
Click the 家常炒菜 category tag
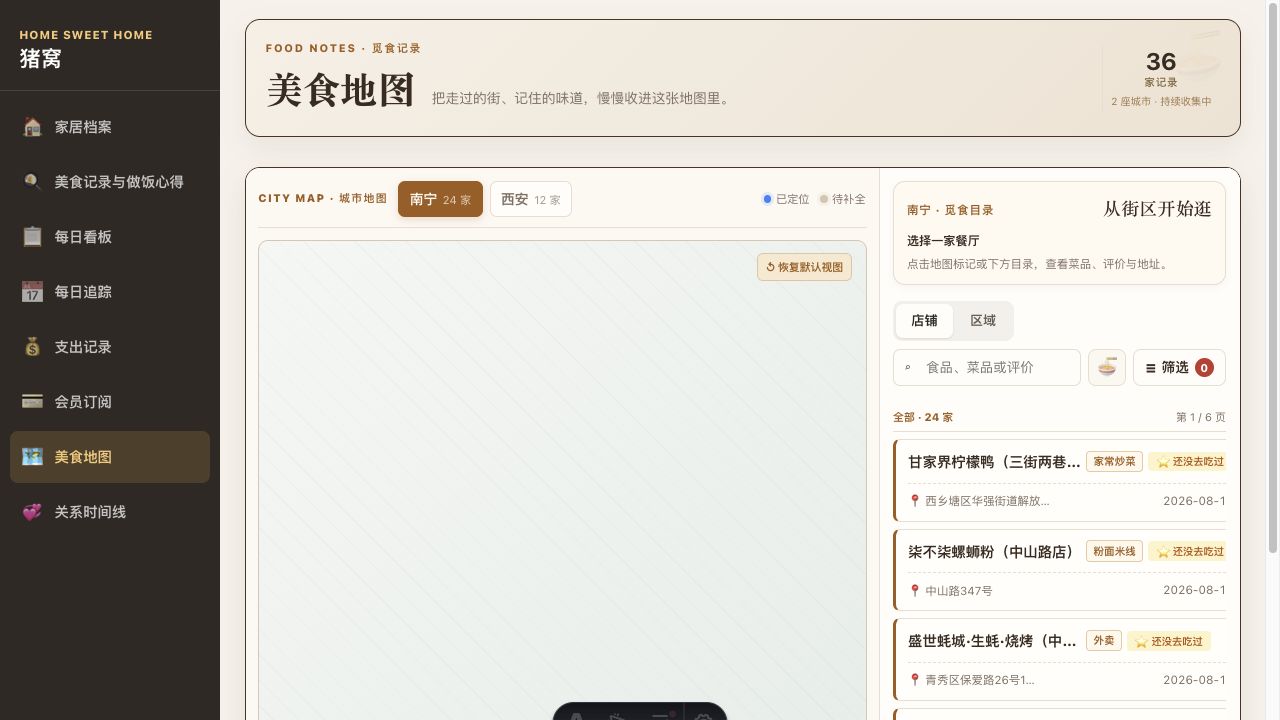(x=1114, y=461)
